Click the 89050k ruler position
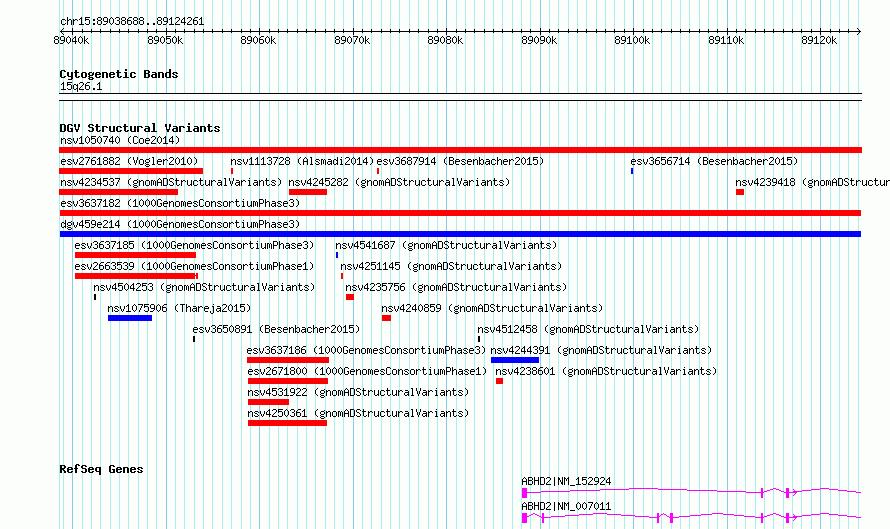Image resolution: width=890 pixels, height=529 pixels. (x=165, y=40)
